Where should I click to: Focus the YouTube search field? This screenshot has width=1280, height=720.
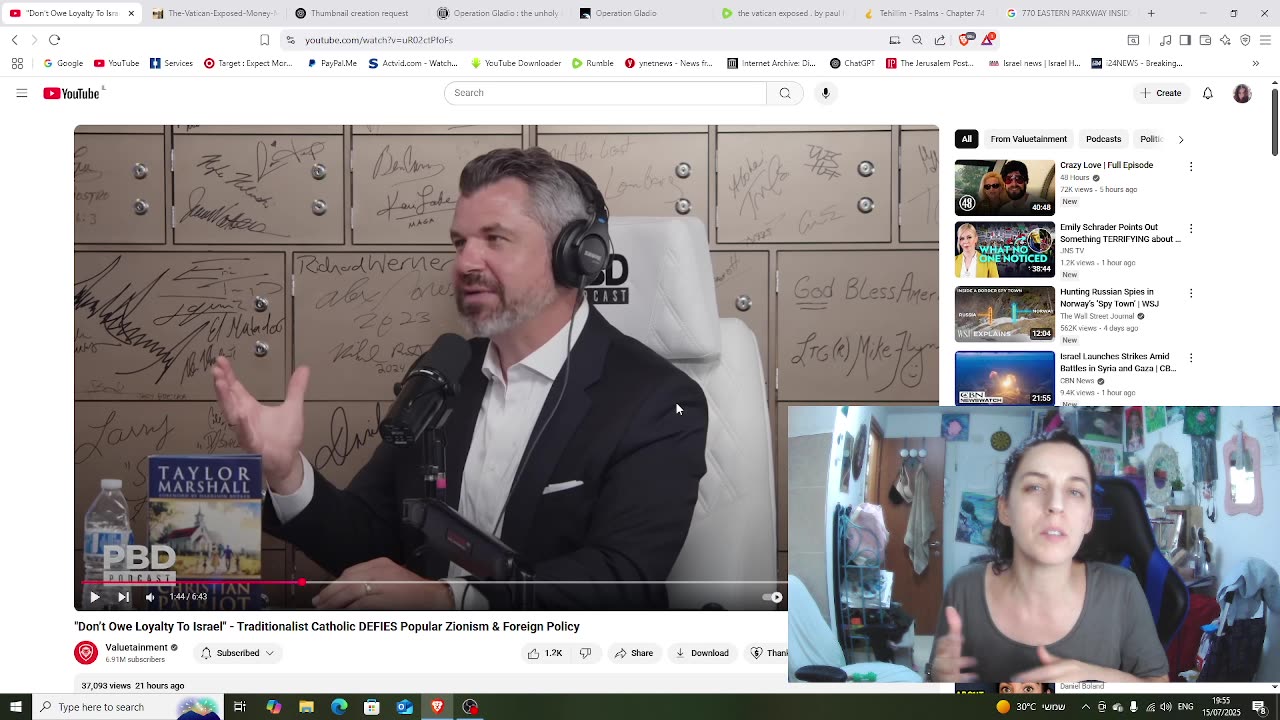click(605, 93)
